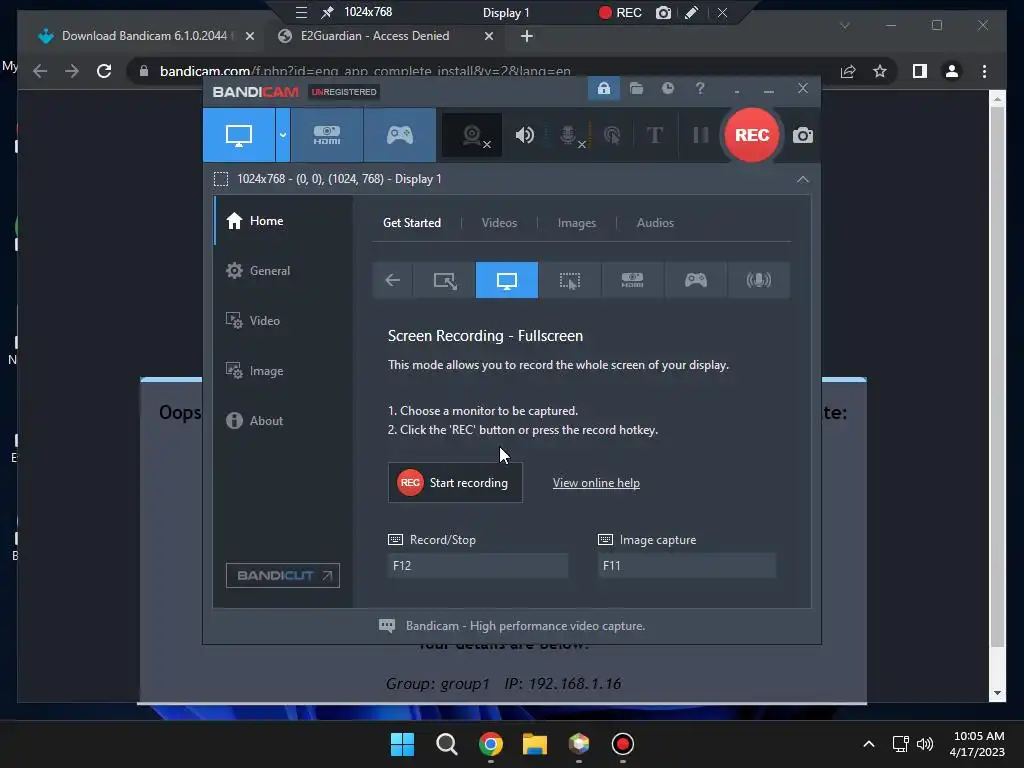Click the pencil draw icon on the top bar
The height and width of the screenshot is (768, 1024).
(692, 12)
